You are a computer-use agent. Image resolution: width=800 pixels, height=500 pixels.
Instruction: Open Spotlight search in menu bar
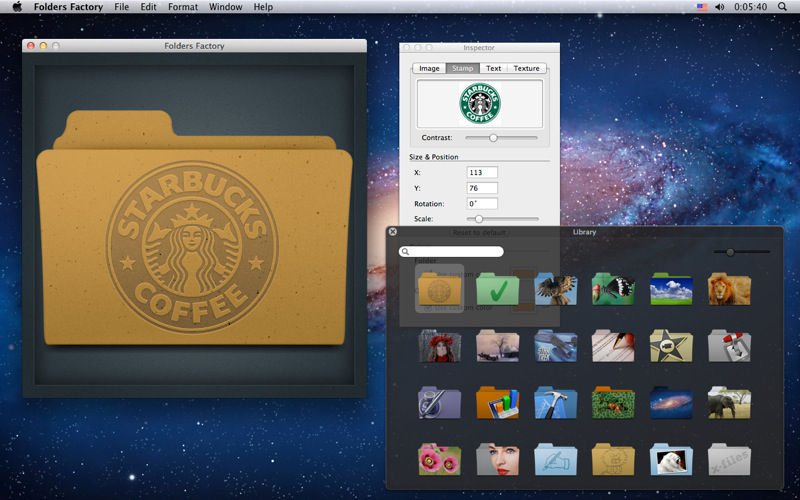(782, 7)
